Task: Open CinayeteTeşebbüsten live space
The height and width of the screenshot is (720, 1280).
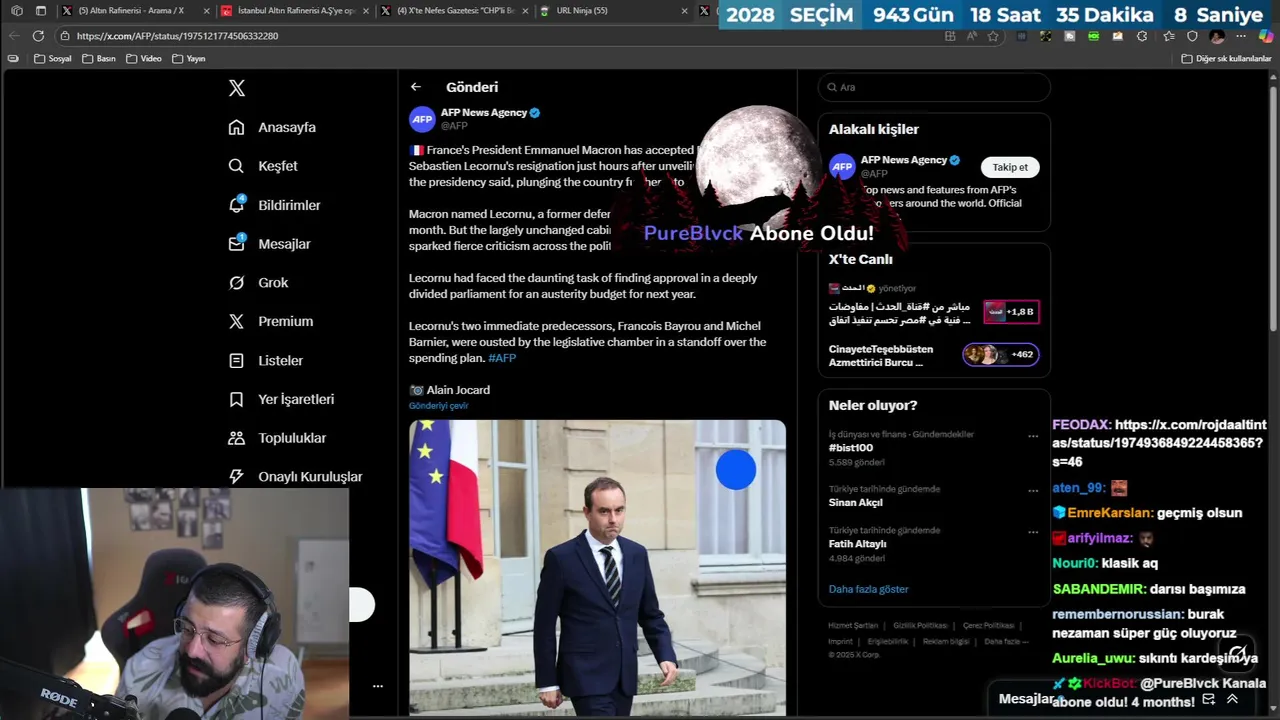Action: (934, 355)
